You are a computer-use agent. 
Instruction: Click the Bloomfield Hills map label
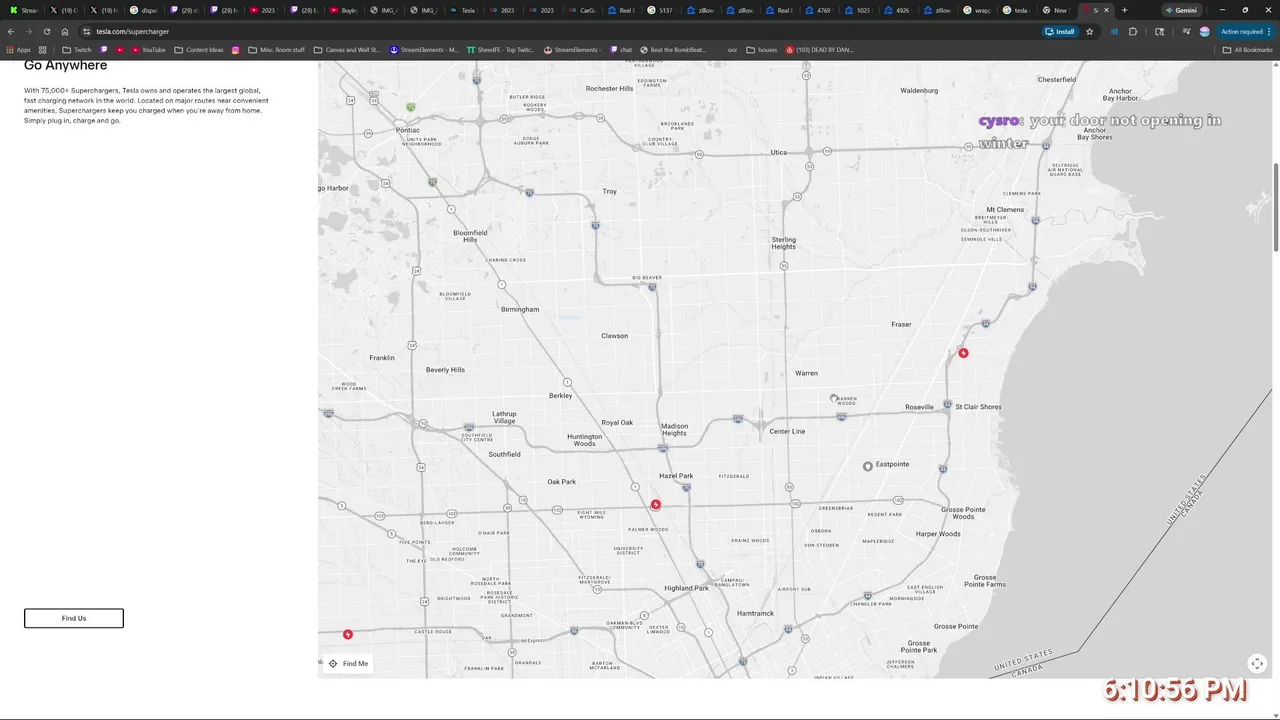pos(470,236)
